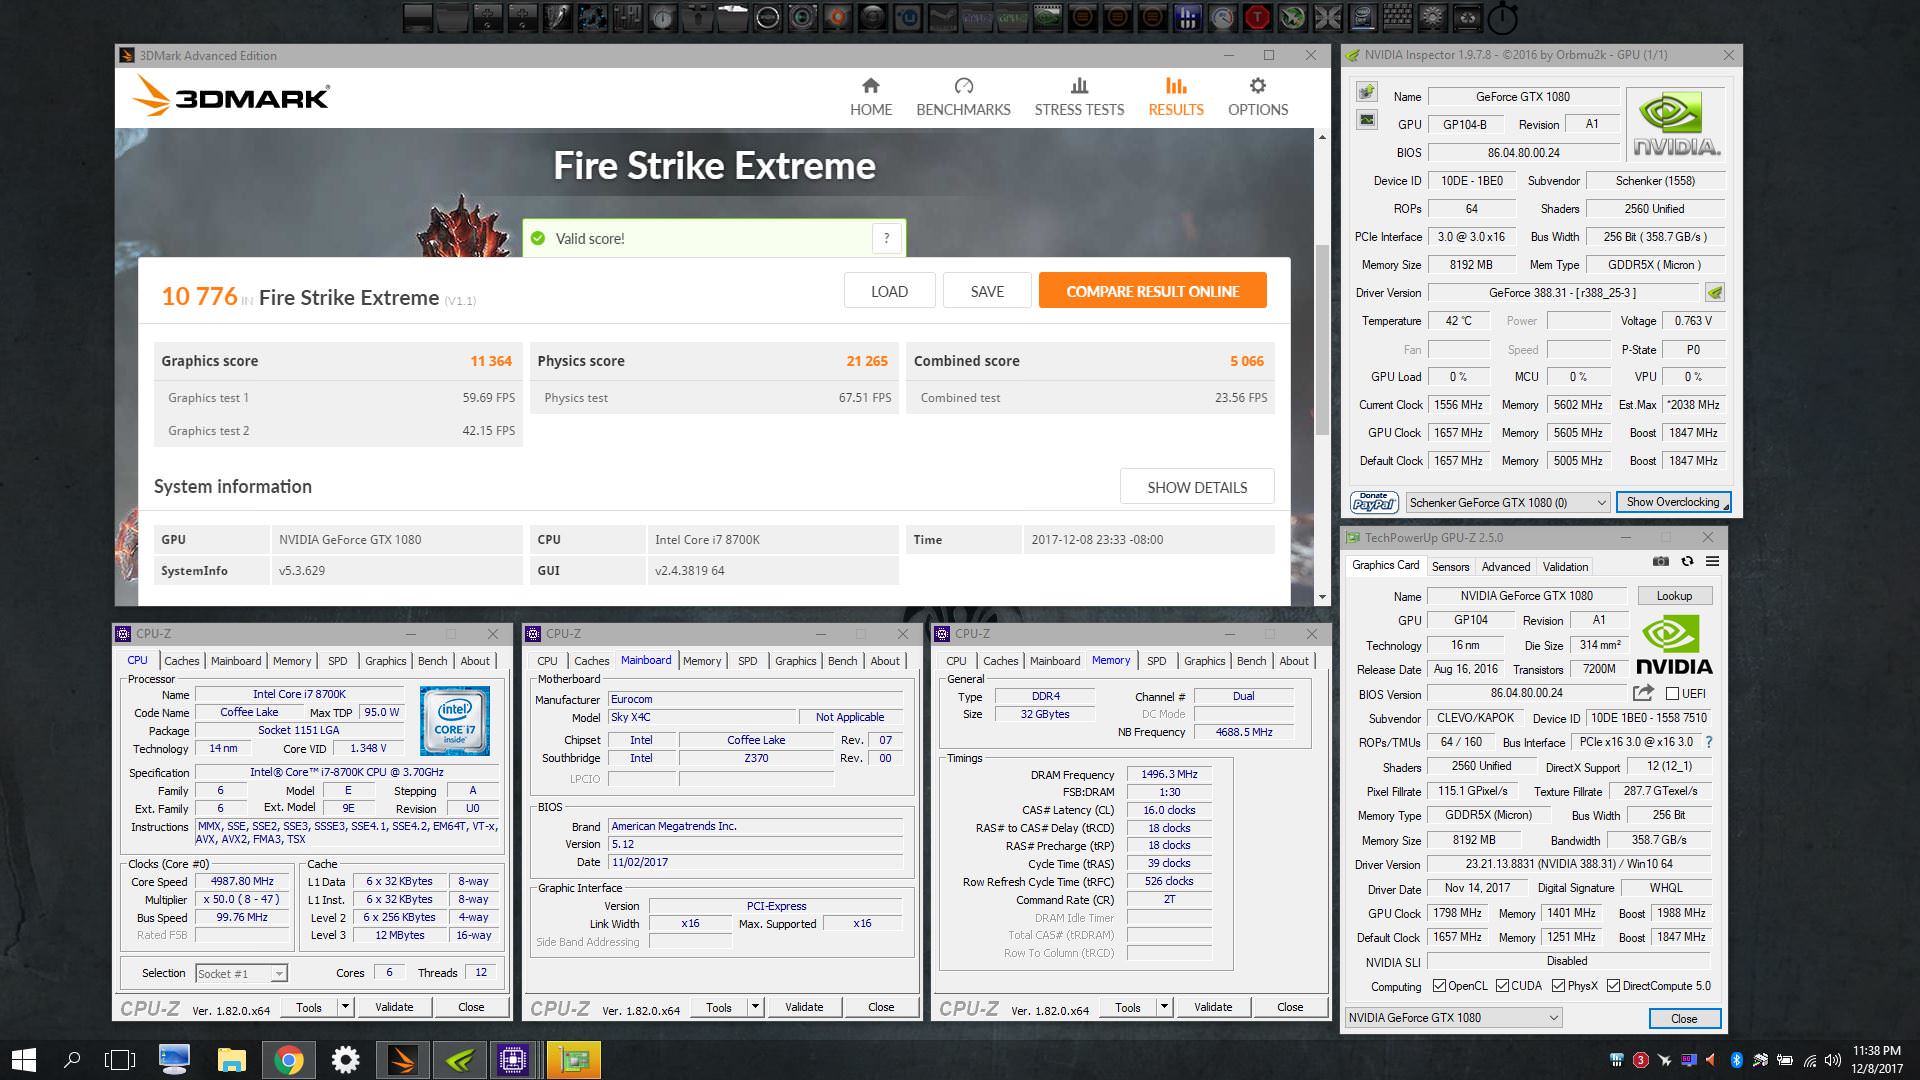Screen dimensions: 1920x1080
Task: Expand Tools arrow in the CPU-Z Mainboard window
Action: (x=755, y=1007)
